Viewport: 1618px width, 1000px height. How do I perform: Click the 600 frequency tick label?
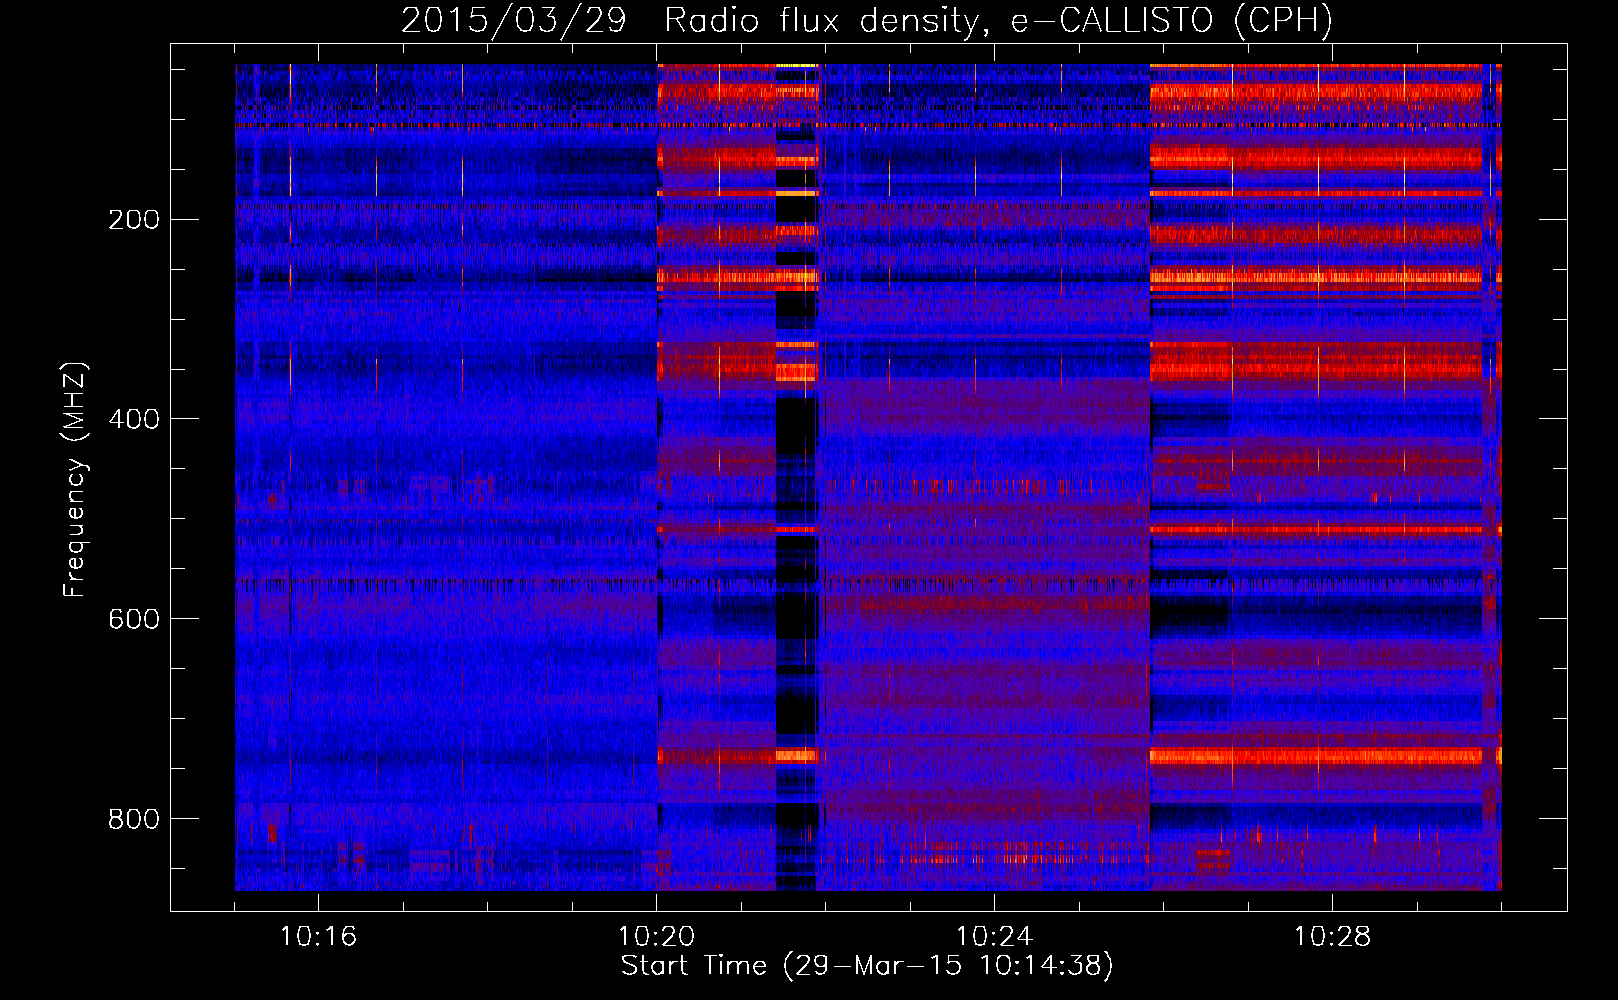coord(133,620)
